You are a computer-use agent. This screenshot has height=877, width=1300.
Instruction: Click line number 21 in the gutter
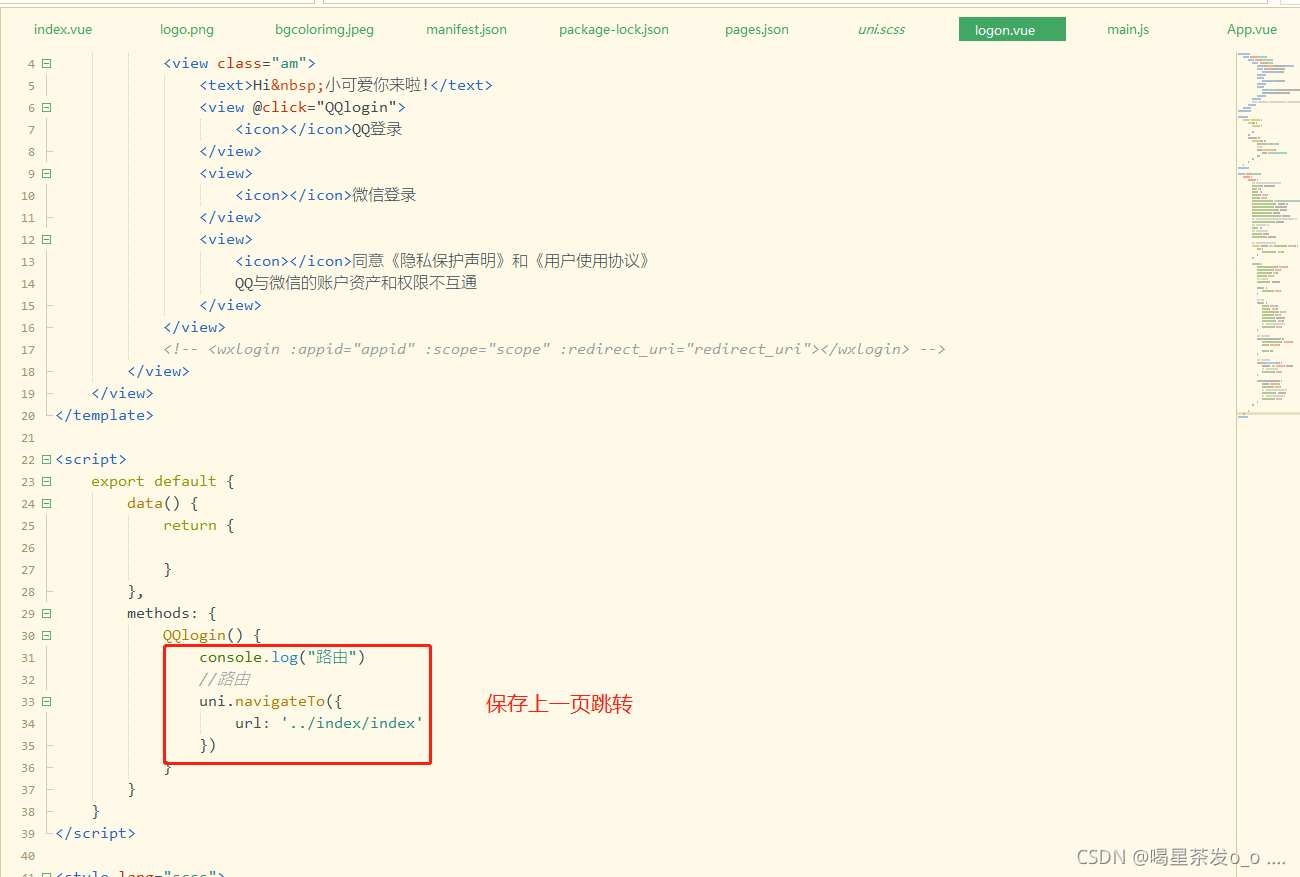click(27, 437)
